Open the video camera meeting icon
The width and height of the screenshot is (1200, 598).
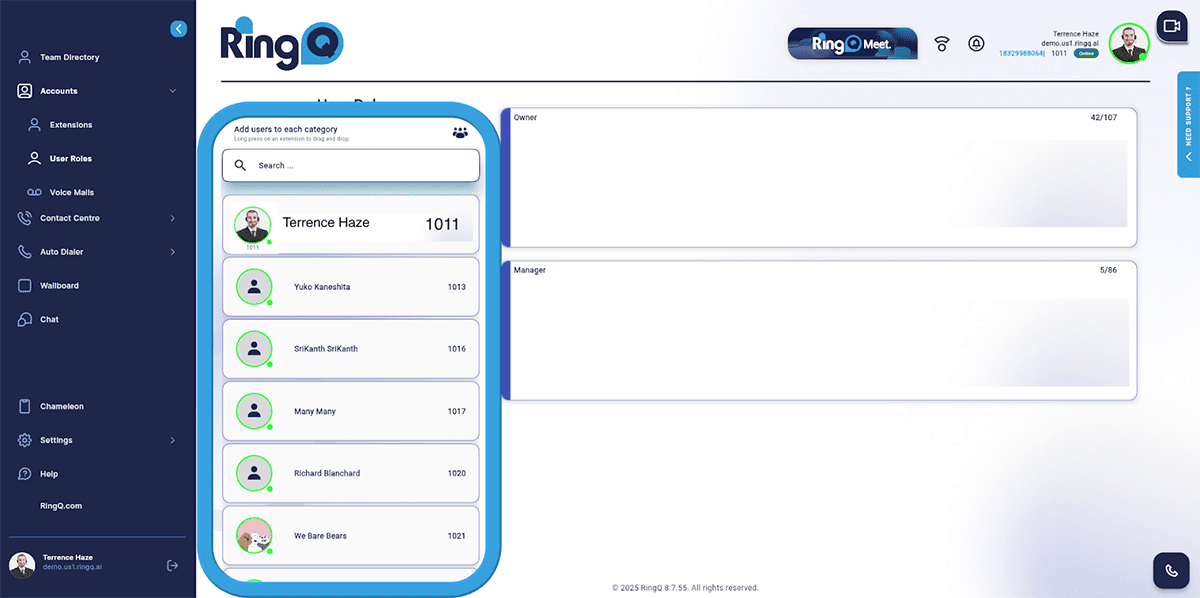tap(1171, 26)
